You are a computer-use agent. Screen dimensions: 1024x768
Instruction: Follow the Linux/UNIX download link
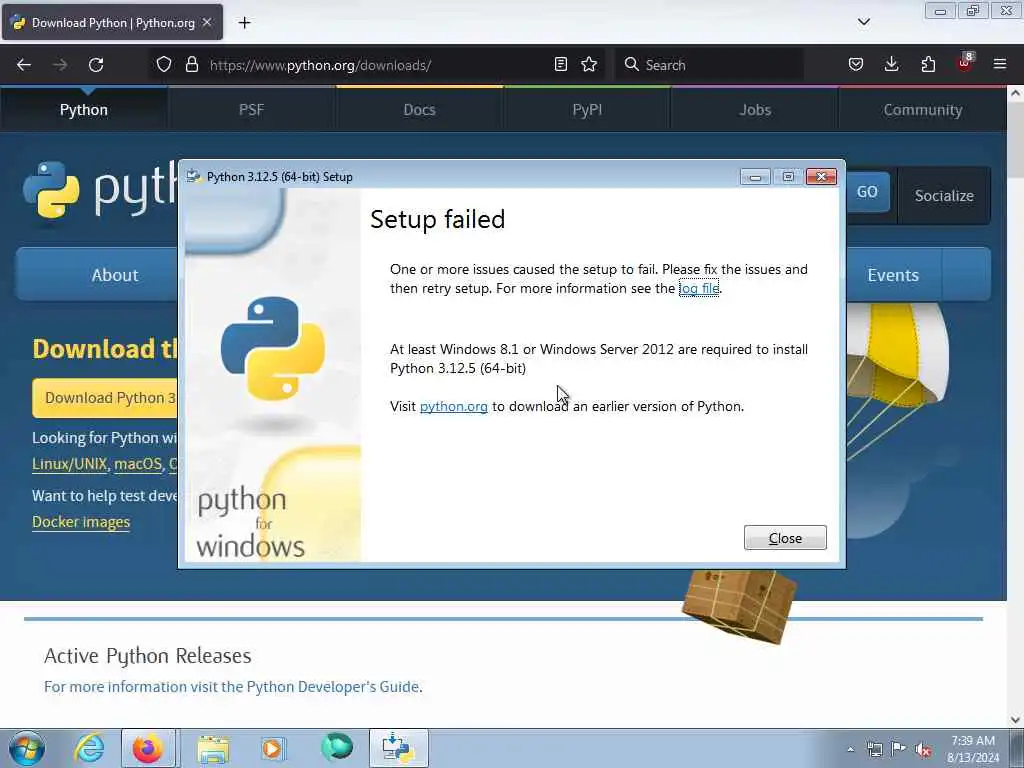pyautogui.click(x=69, y=464)
